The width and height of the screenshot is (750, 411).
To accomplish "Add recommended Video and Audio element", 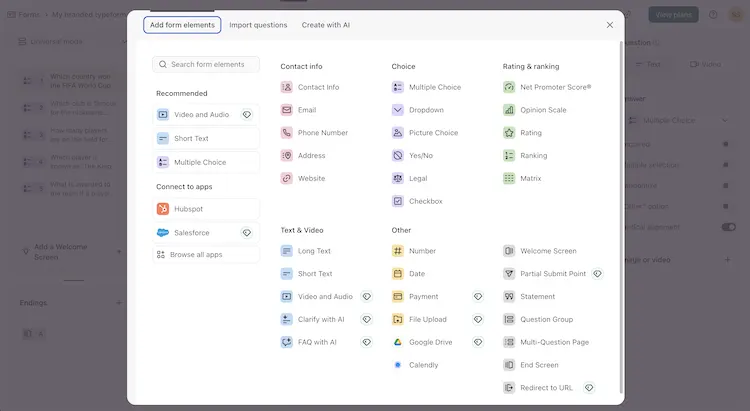I will click(206, 115).
